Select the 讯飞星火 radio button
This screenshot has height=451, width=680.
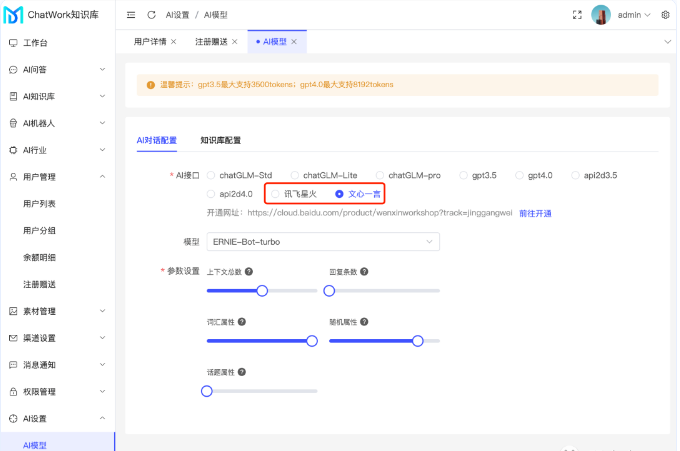(x=275, y=194)
